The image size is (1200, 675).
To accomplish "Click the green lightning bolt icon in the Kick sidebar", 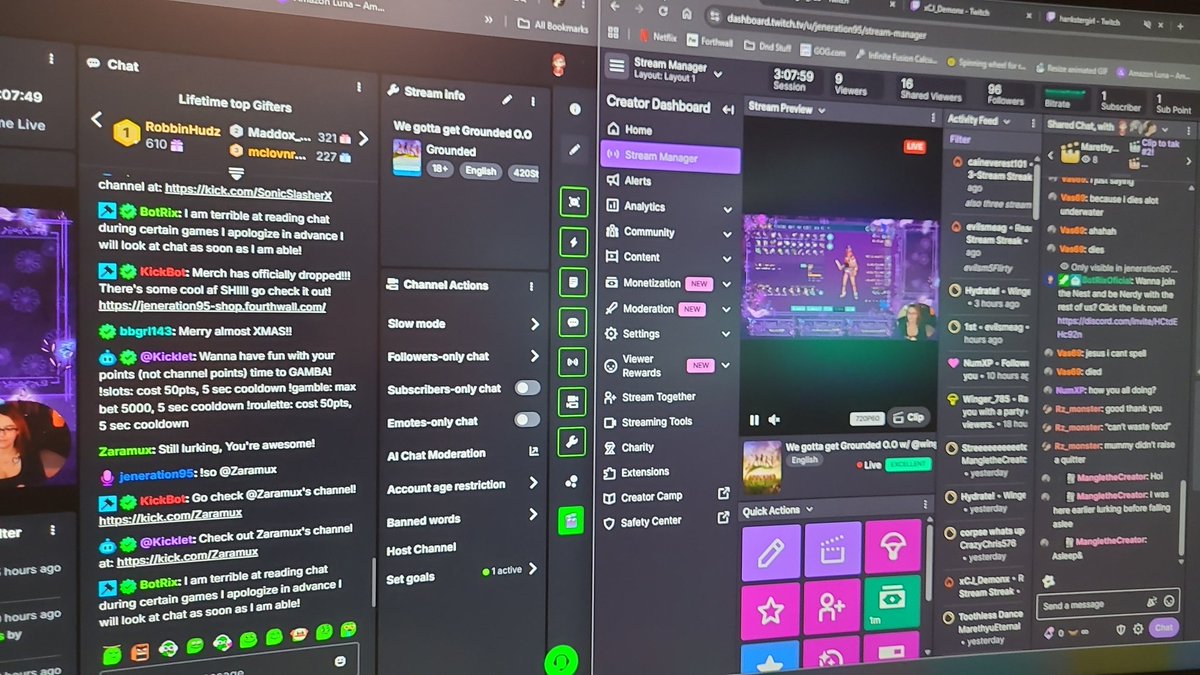I will point(574,241).
